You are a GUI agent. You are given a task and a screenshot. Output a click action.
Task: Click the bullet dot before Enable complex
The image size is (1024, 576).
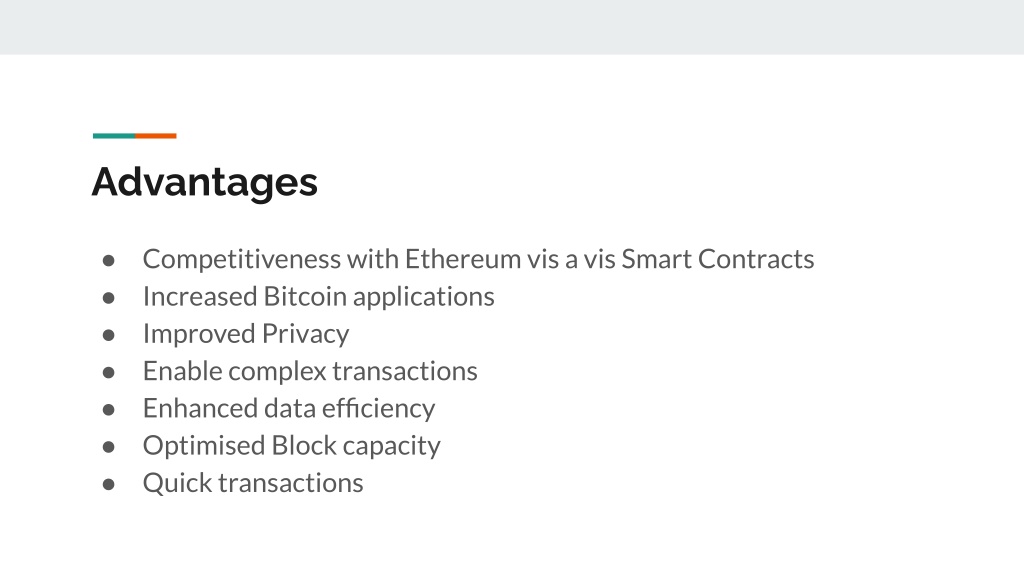coord(108,372)
